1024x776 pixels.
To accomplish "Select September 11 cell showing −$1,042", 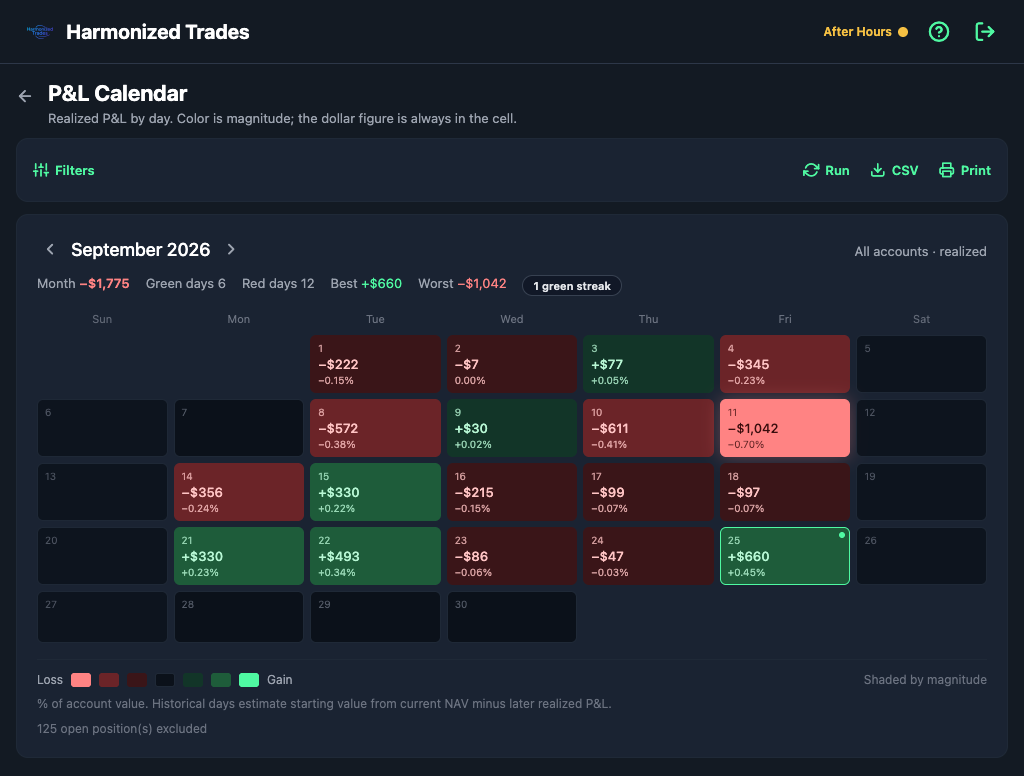I will [x=785, y=428].
